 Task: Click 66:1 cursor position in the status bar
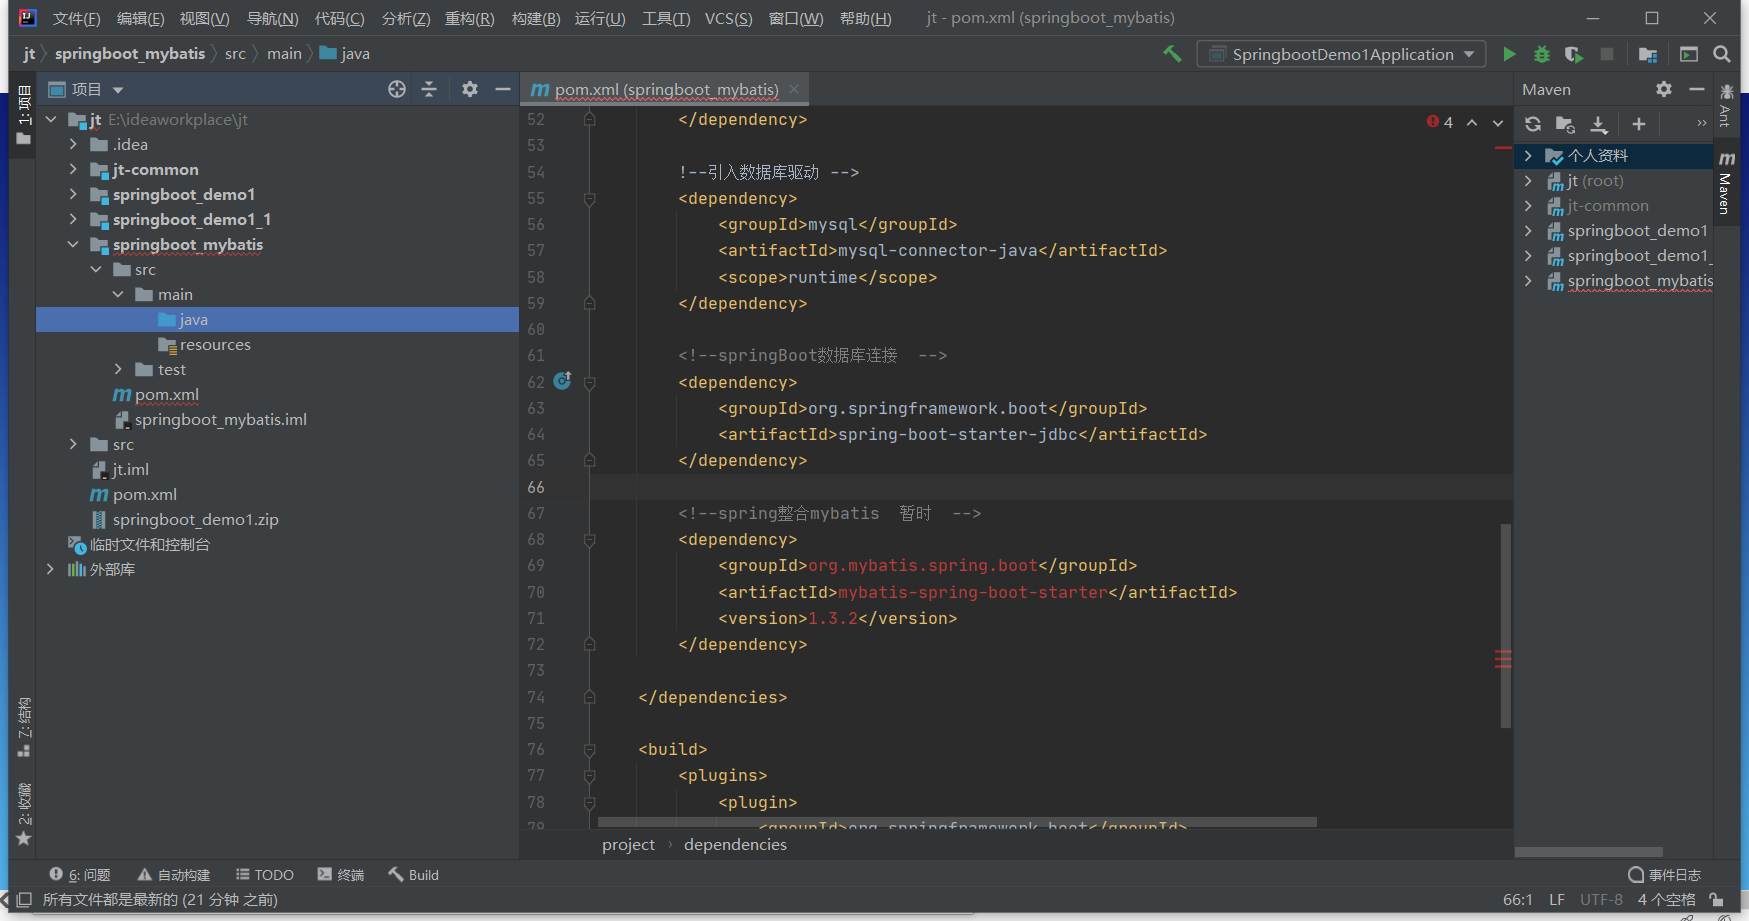[x=1517, y=899]
